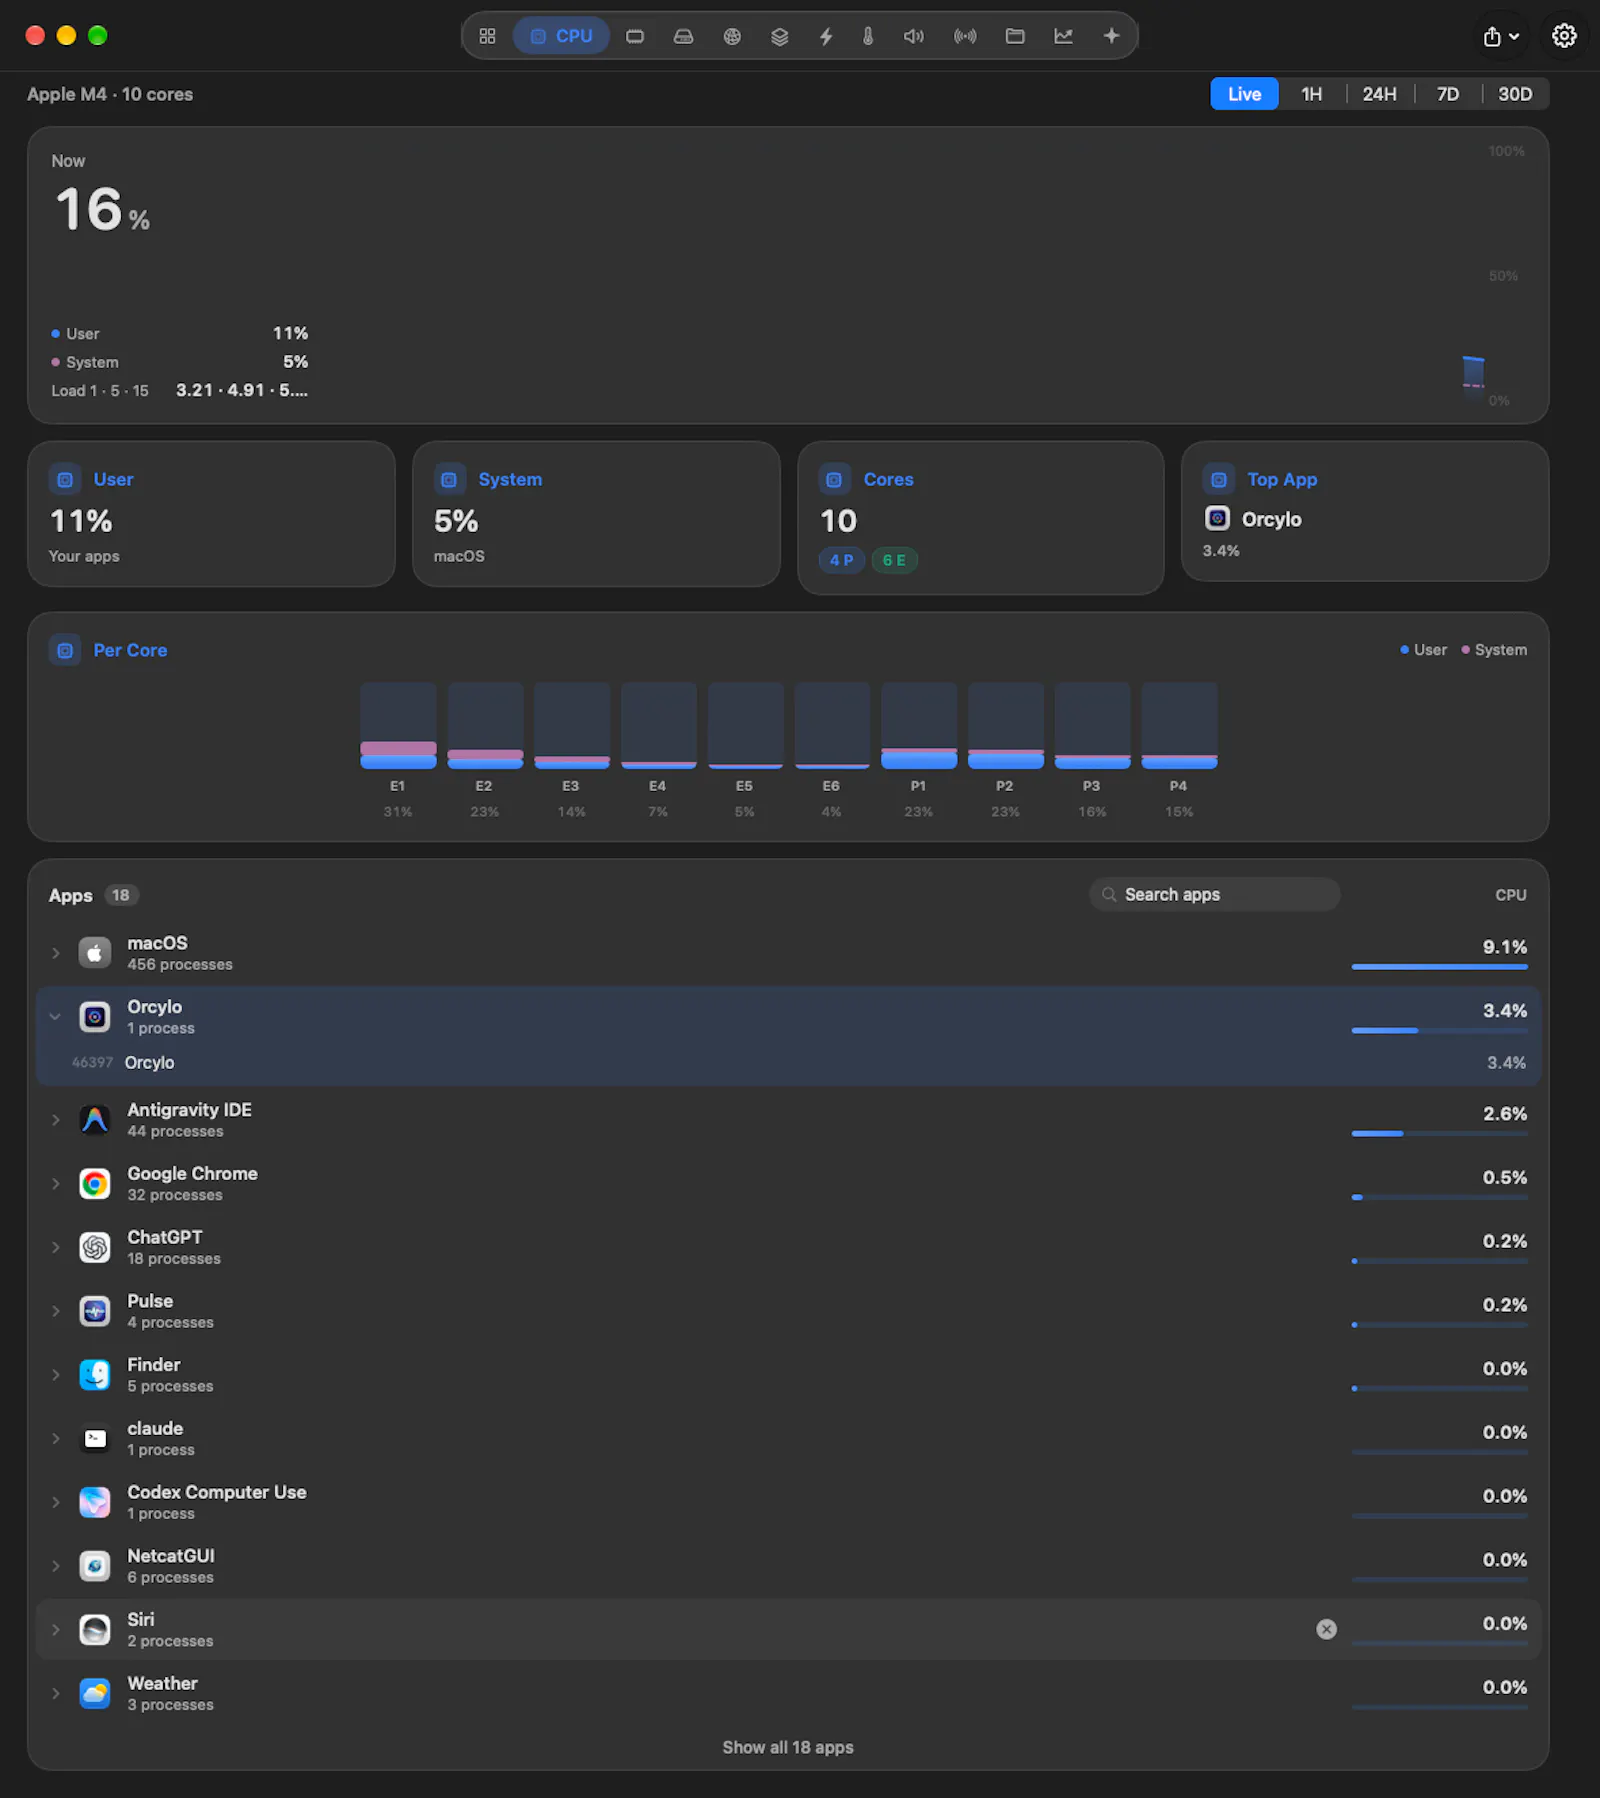This screenshot has height=1798, width=1600.
Task: Click the 6 E efficiency cores badge
Action: coord(894,560)
